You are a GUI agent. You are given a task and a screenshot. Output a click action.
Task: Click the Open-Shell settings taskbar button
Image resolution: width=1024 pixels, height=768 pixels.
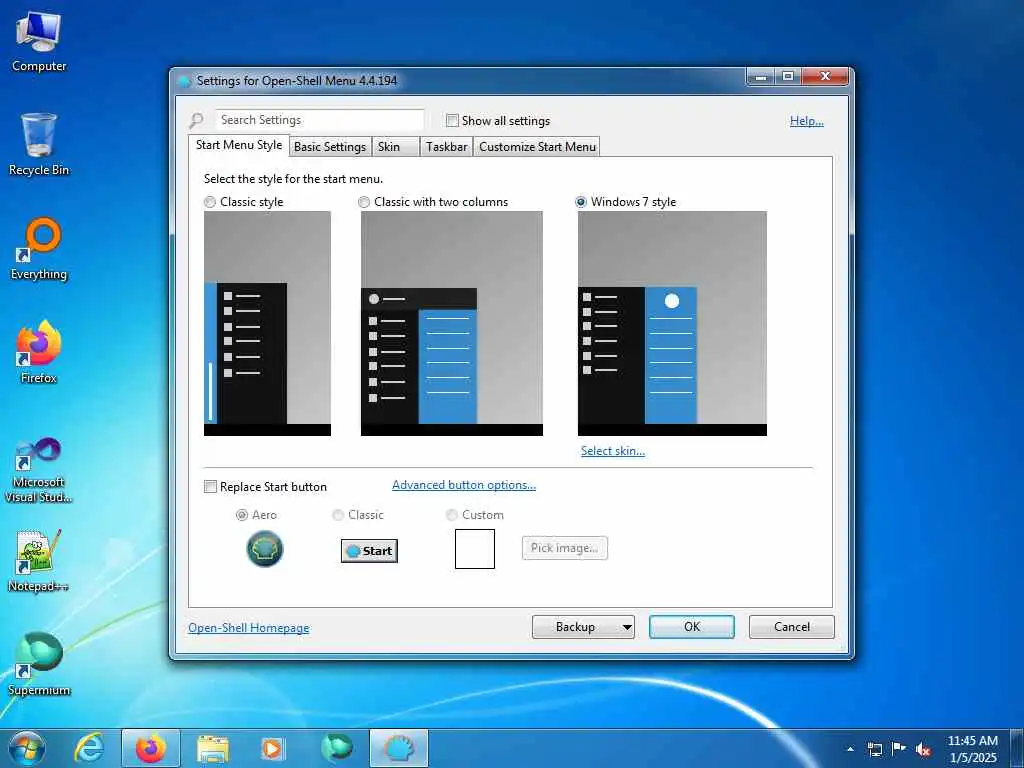tap(399, 748)
